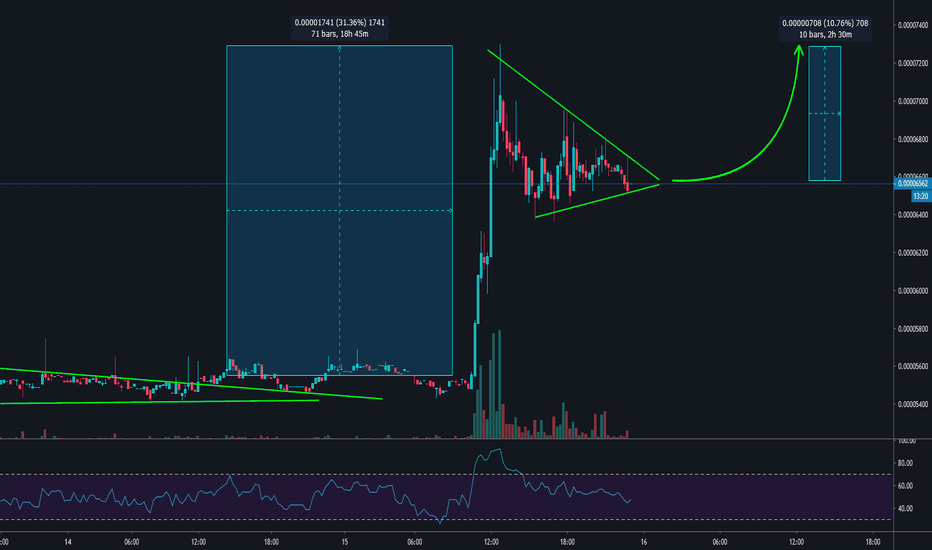Click the 0.00006000 price axis label
This screenshot has height=550, width=932.
pos(912,291)
